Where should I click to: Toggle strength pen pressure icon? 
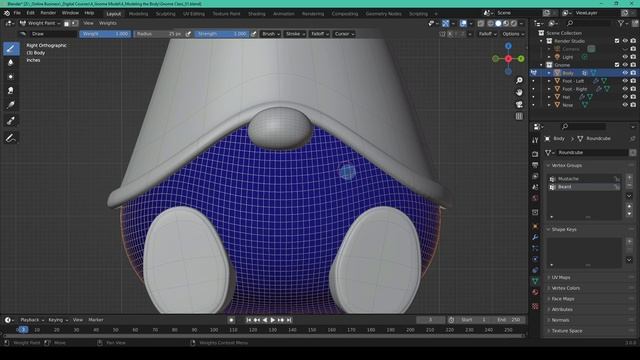[x=253, y=34]
